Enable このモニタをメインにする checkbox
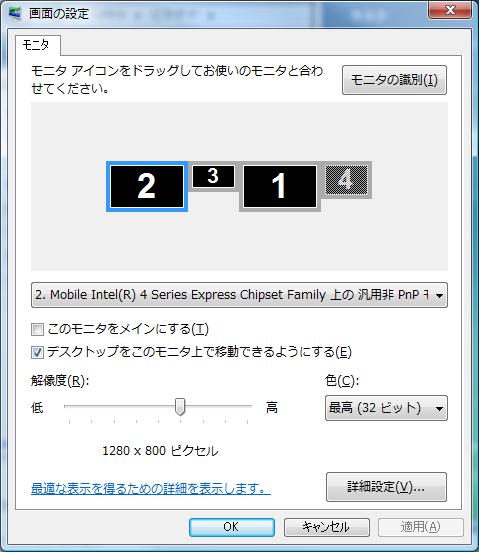 37,330
